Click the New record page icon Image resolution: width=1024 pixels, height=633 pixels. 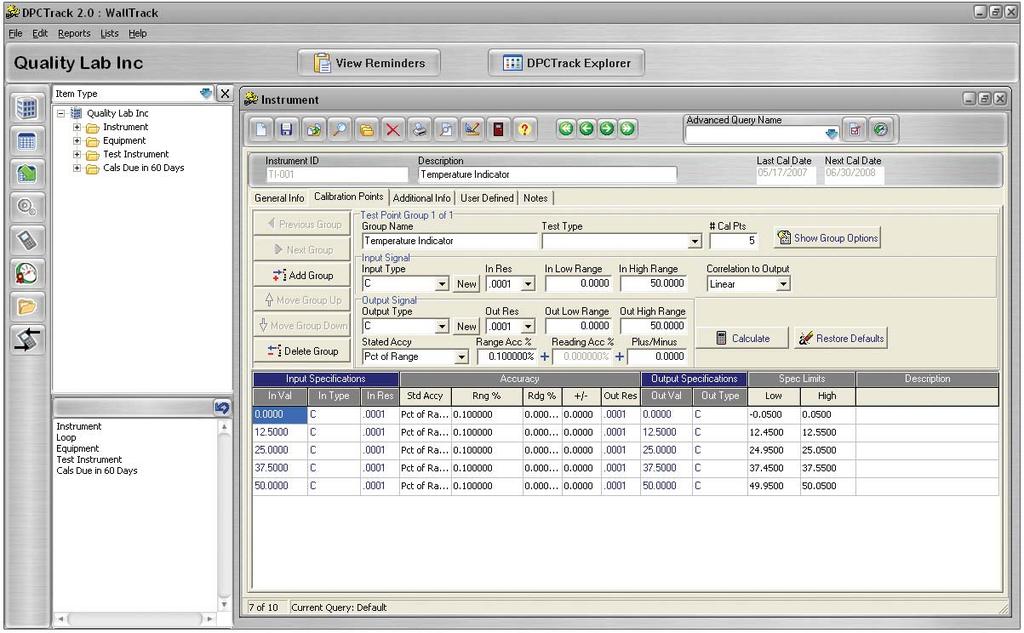tap(261, 129)
